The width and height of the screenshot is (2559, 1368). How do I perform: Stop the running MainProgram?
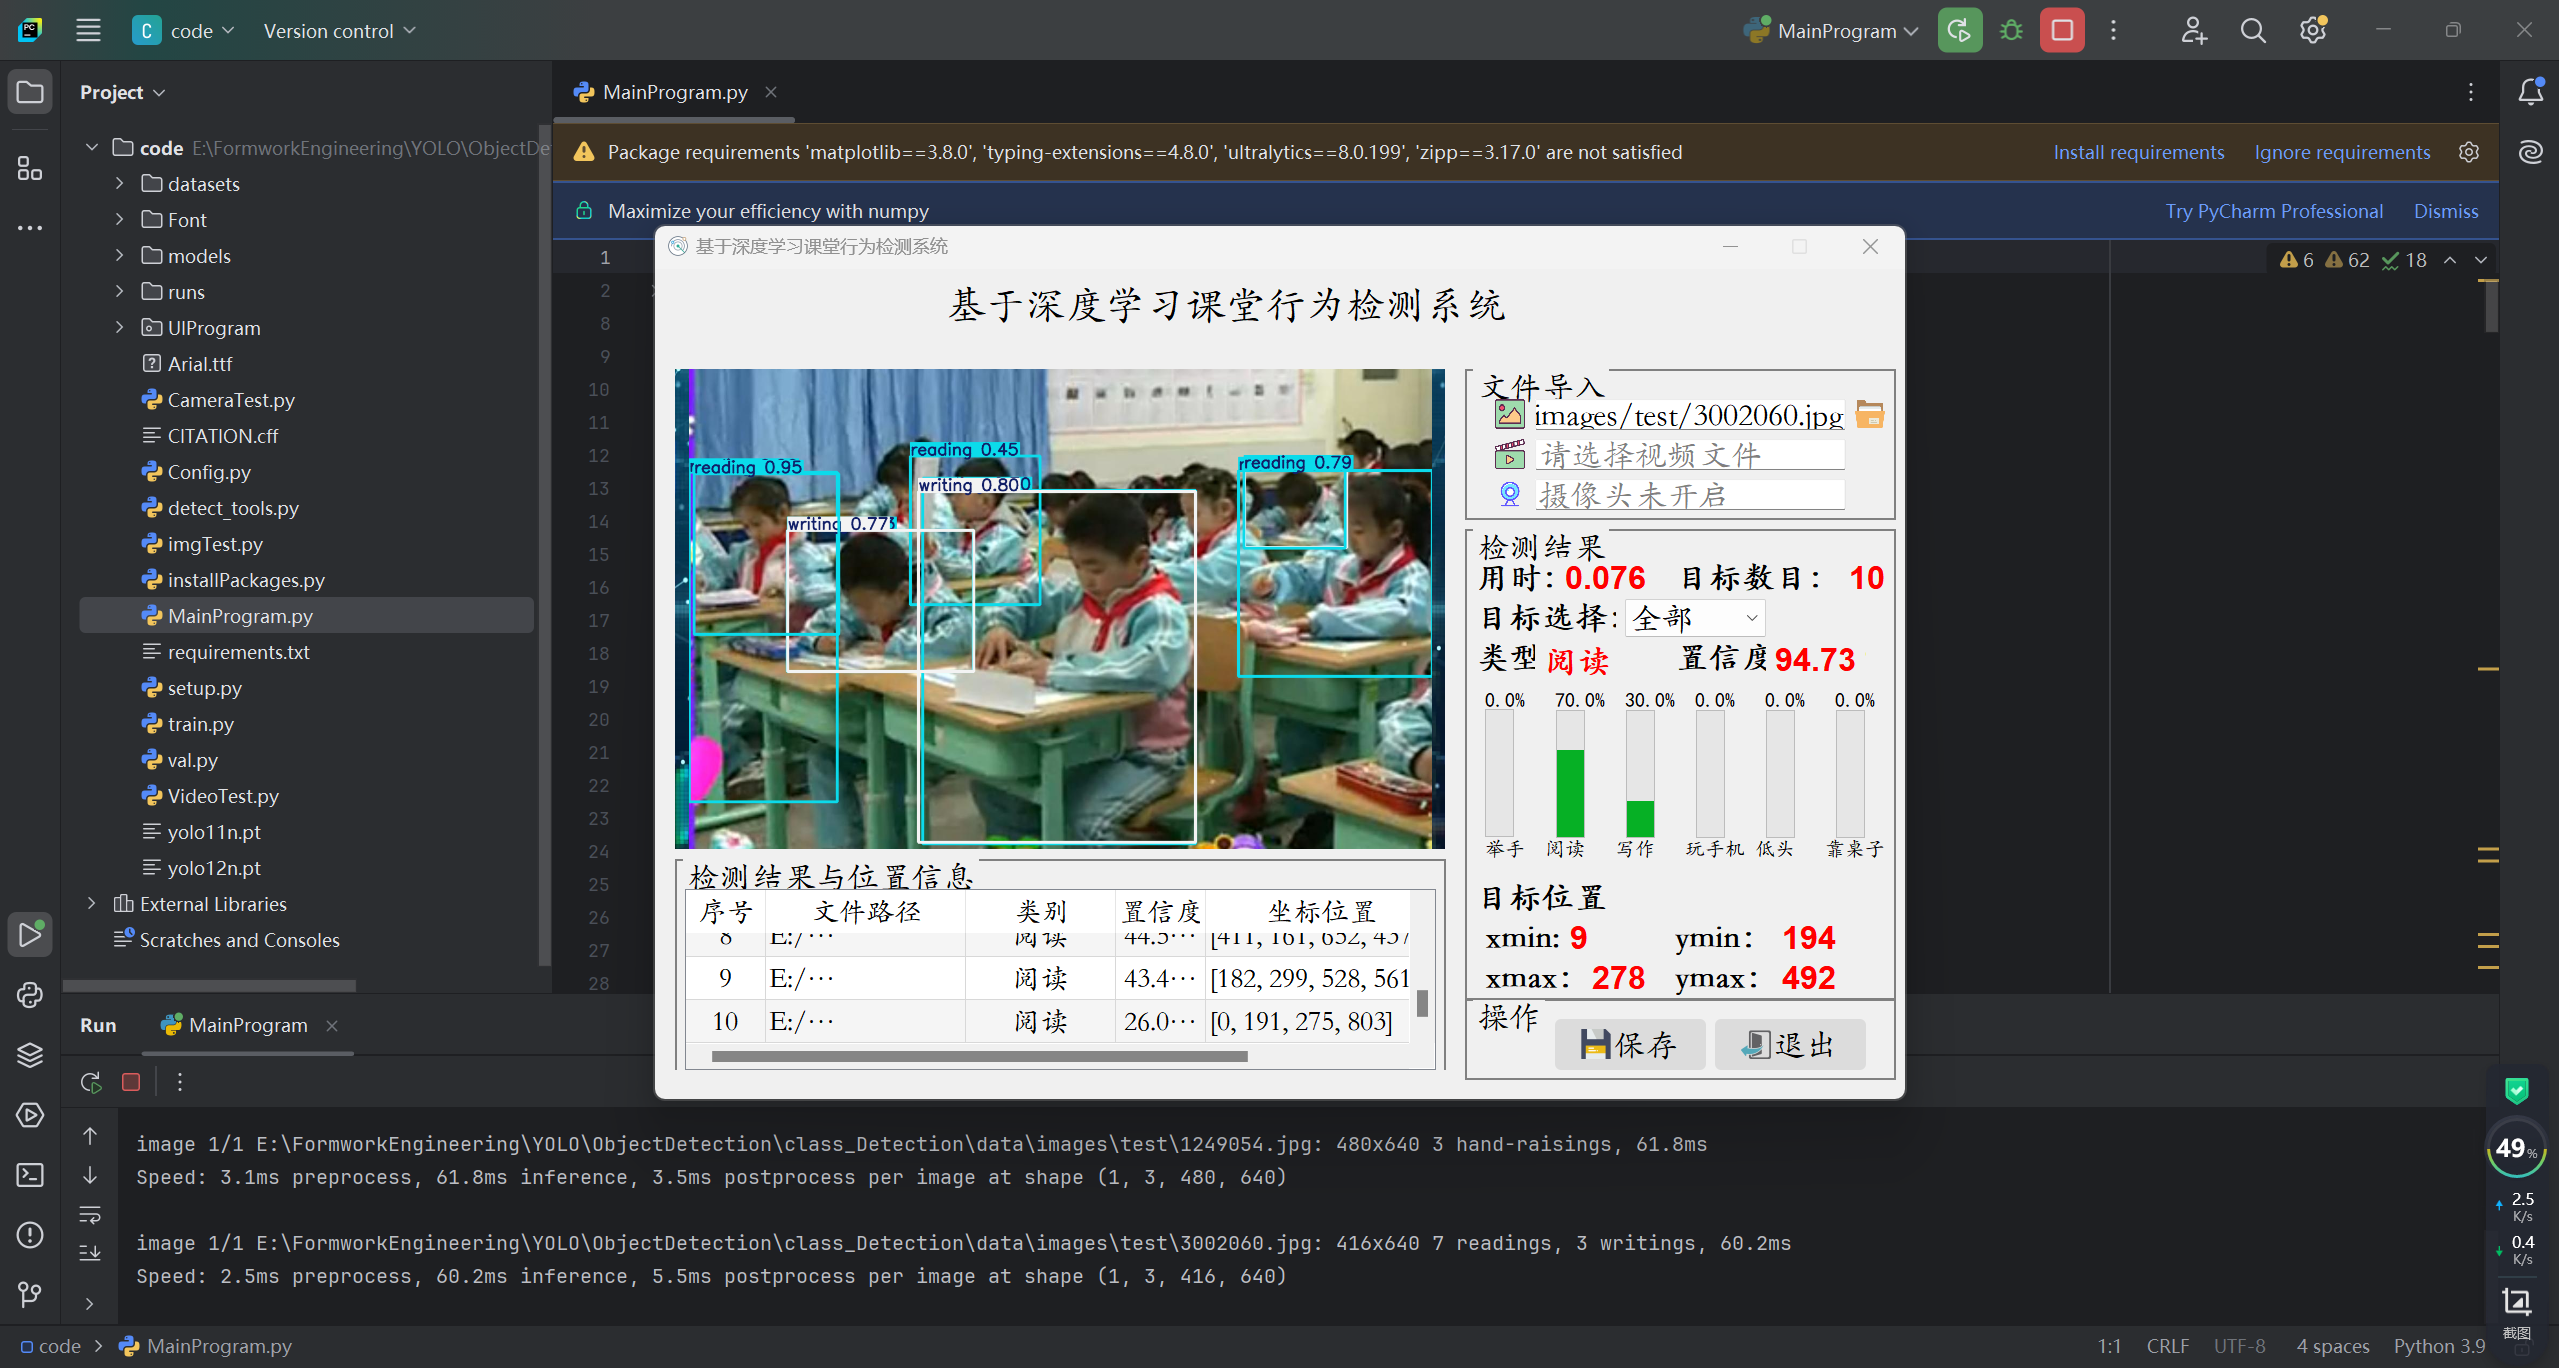tap(2062, 31)
